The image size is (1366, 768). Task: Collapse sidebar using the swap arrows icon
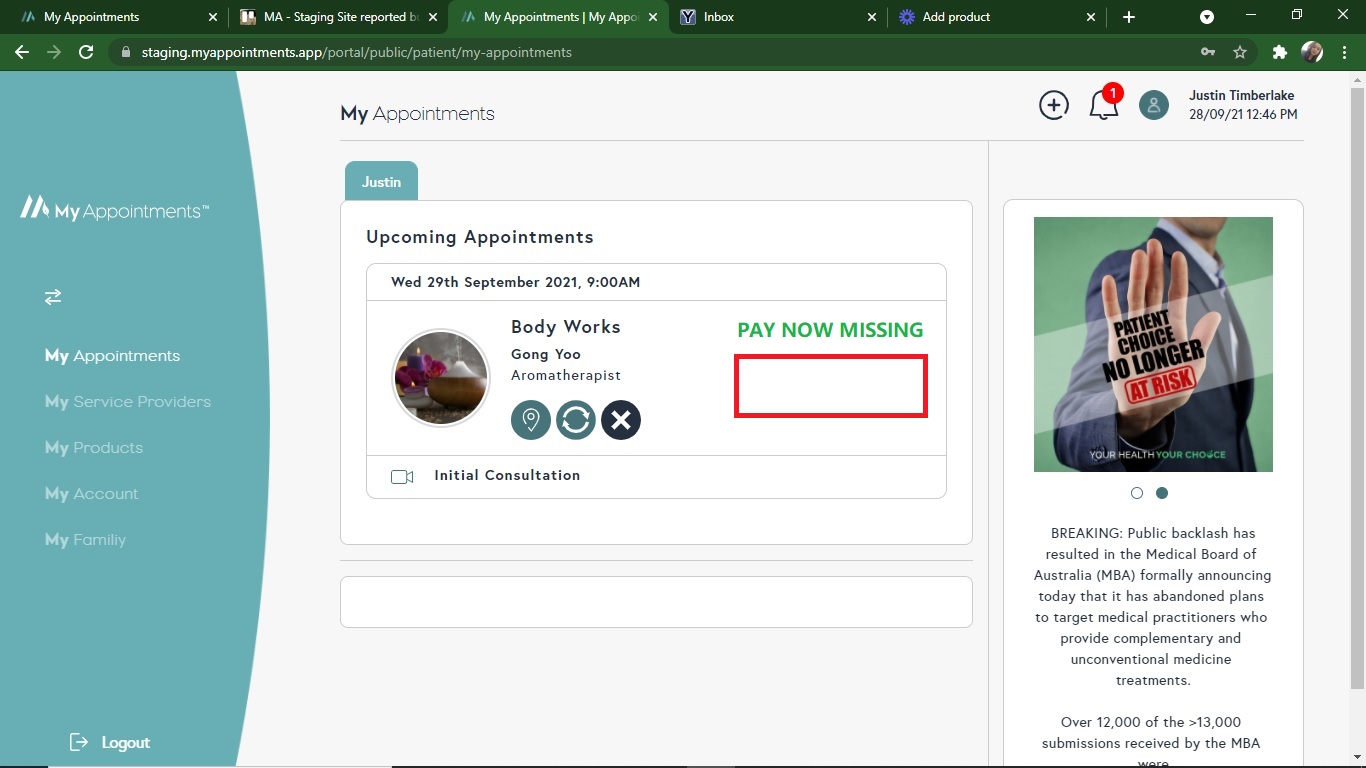[53, 297]
